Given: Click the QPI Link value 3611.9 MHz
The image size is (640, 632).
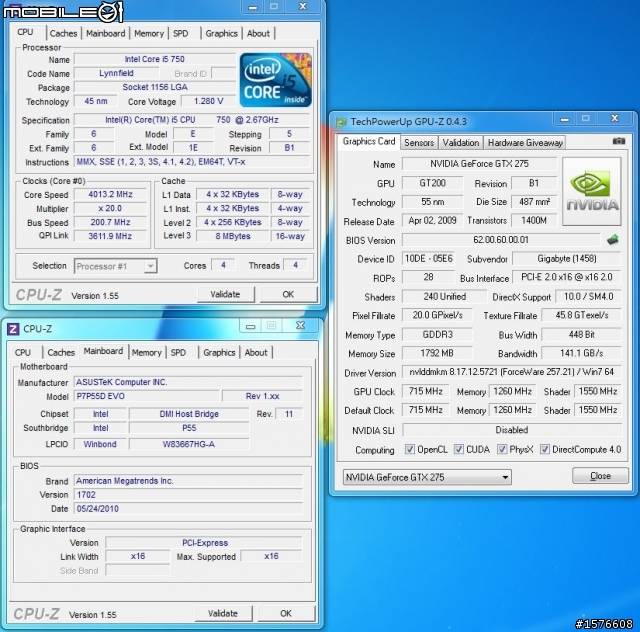Looking at the screenshot, I should coord(110,236).
